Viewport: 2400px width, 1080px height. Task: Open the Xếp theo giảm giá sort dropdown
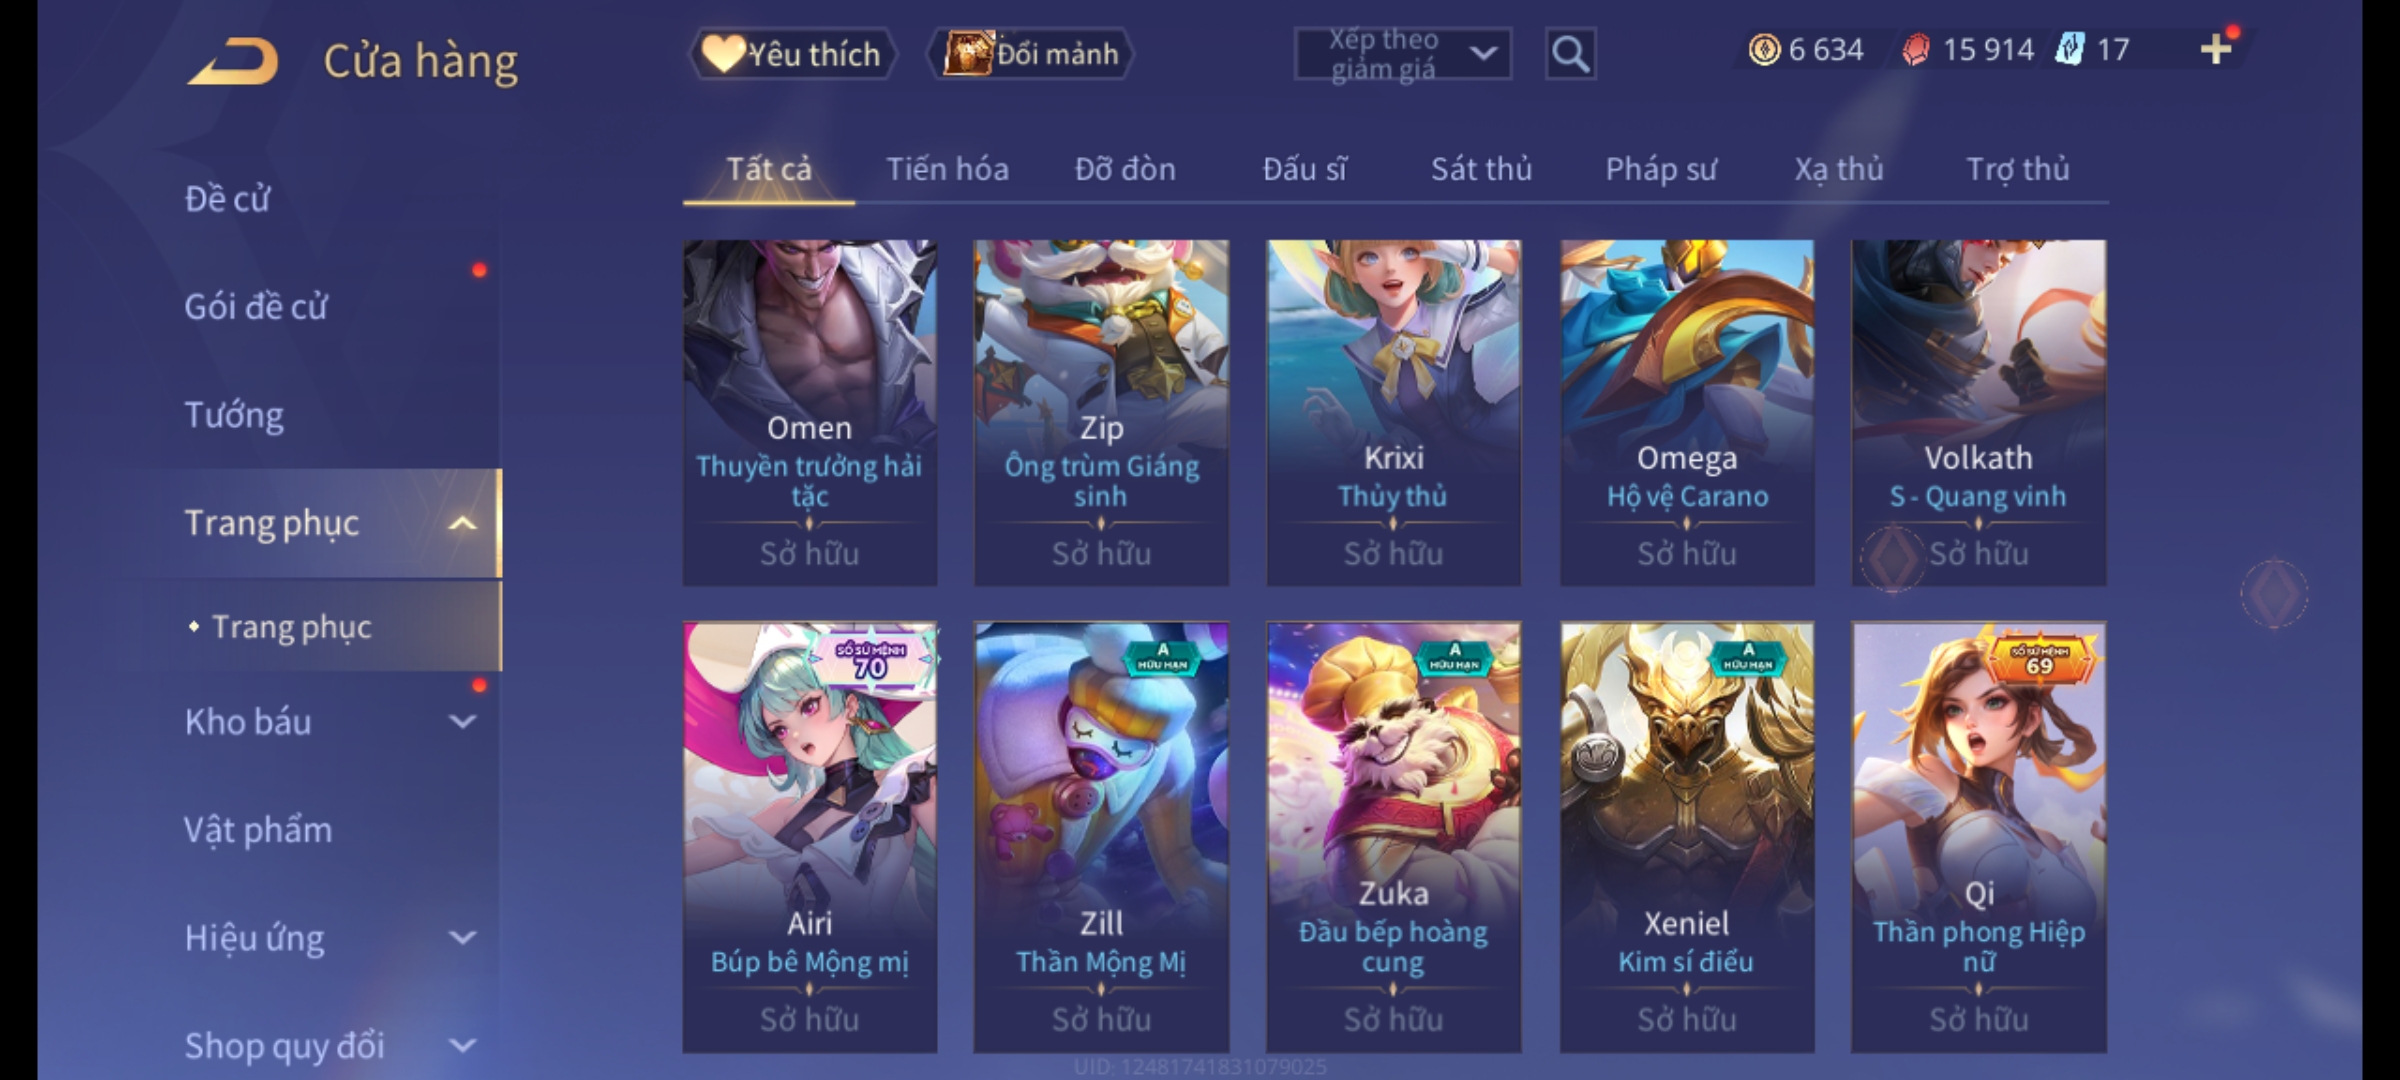1402,54
